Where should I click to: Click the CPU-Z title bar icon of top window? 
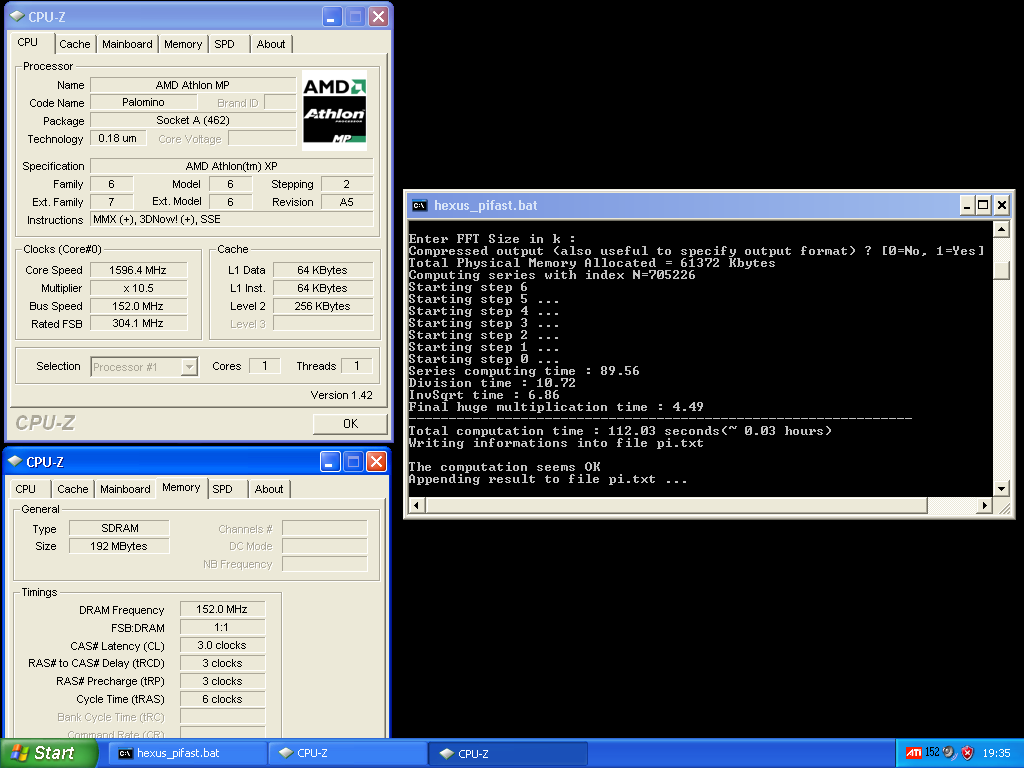pyautogui.click(x=16, y=16)
